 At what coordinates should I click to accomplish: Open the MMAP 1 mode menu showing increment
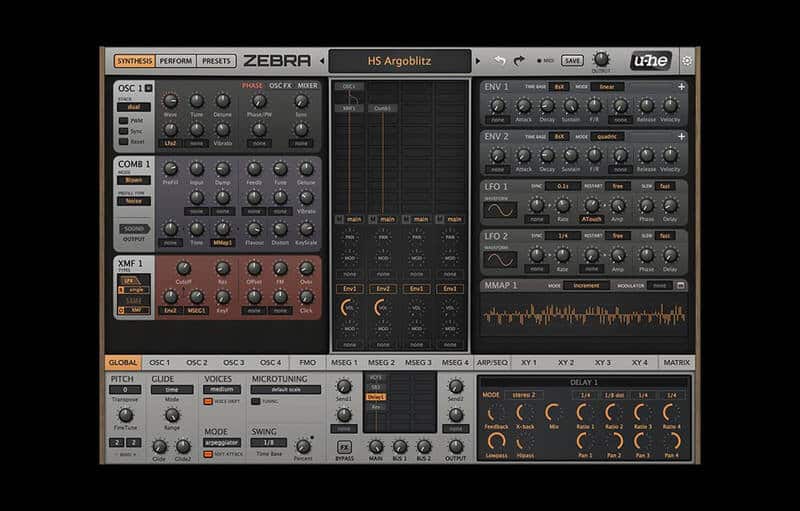pos(586,286)
